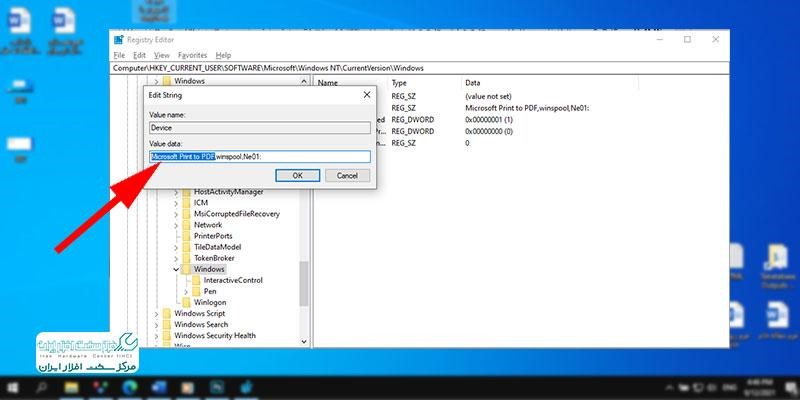Click the Winlogon folder icon
The image size is (800, 400).
187,303
